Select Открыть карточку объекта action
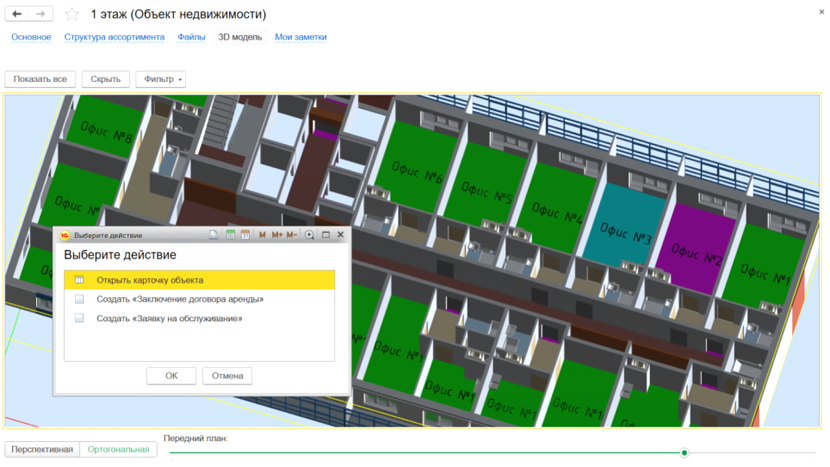Image resolution: width=830 pixels, height=467 pixels. (x=200, y=280)
